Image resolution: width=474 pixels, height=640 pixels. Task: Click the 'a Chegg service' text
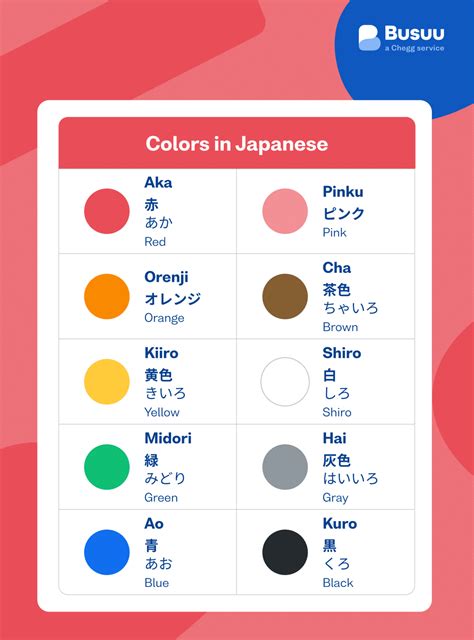tap(414, 48)
